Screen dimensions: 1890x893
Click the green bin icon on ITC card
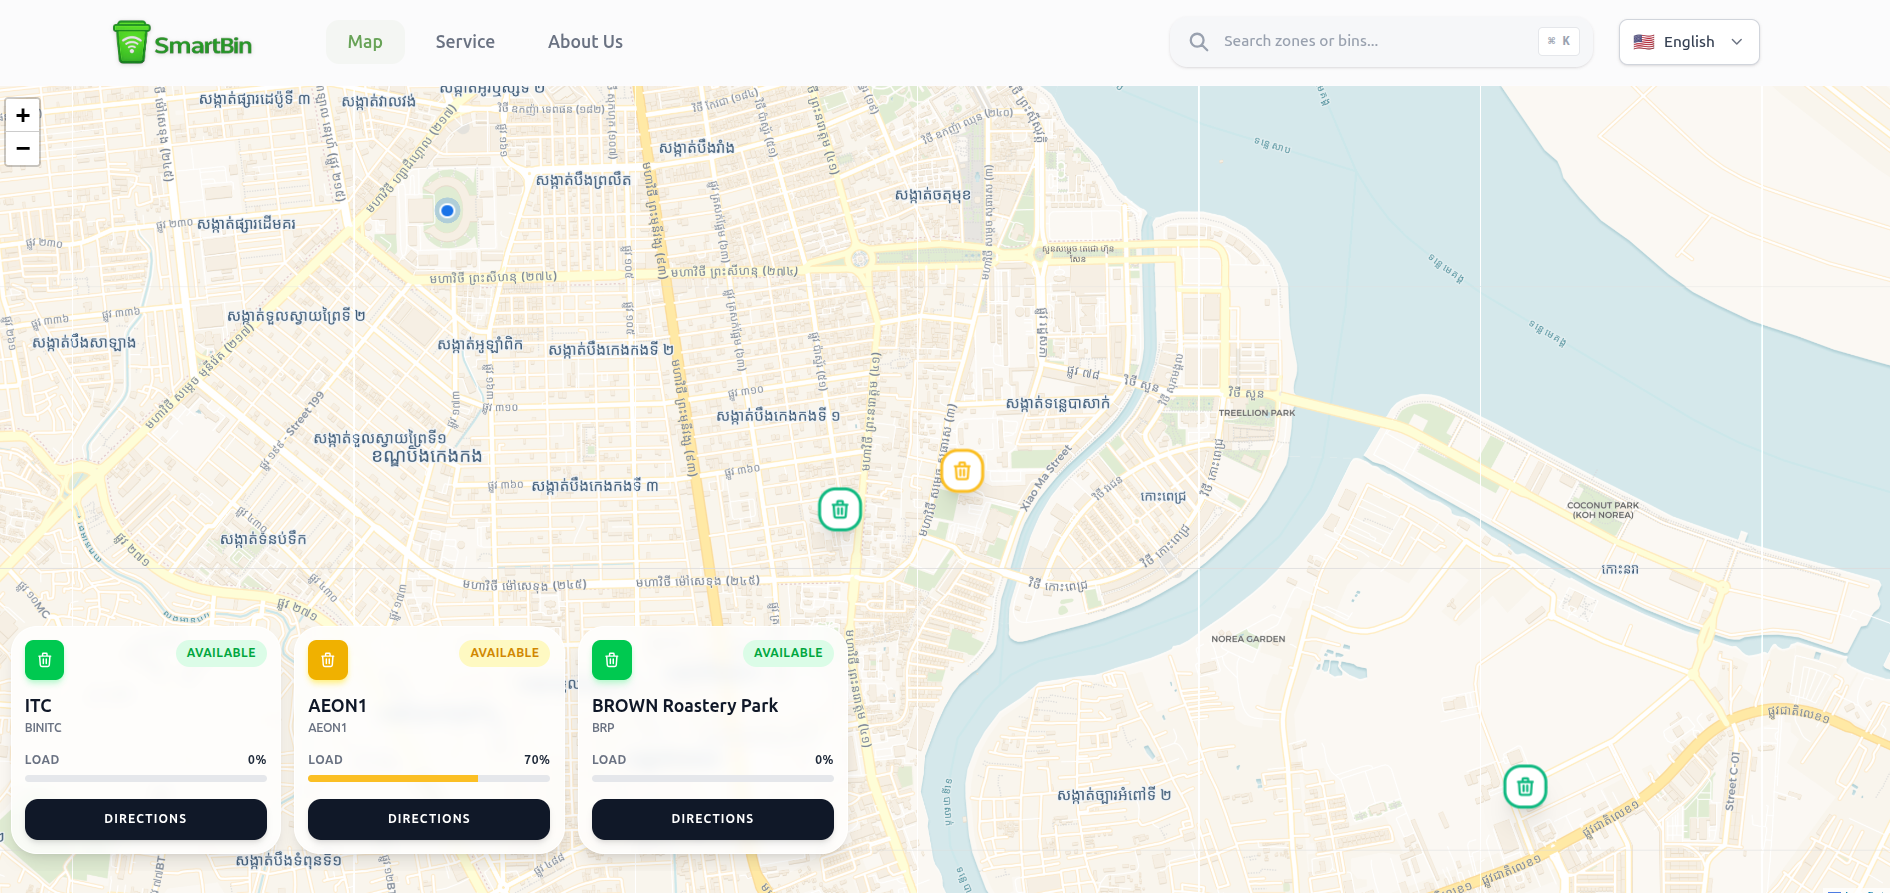(x=45, y=660)
